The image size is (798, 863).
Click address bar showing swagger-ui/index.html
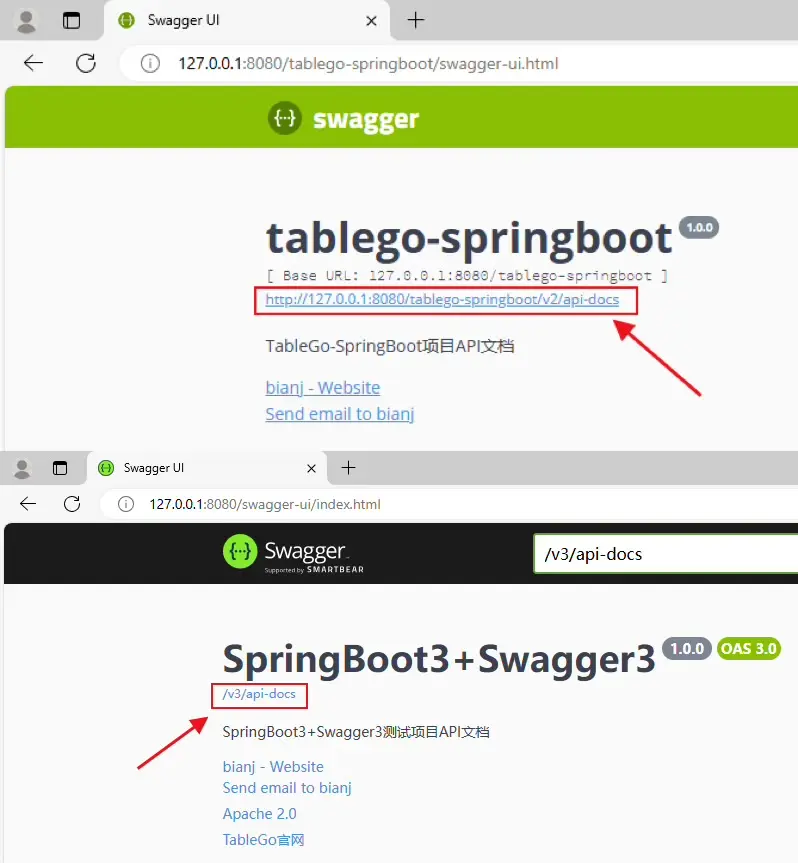pyautogui.click(x=449, y=504)
